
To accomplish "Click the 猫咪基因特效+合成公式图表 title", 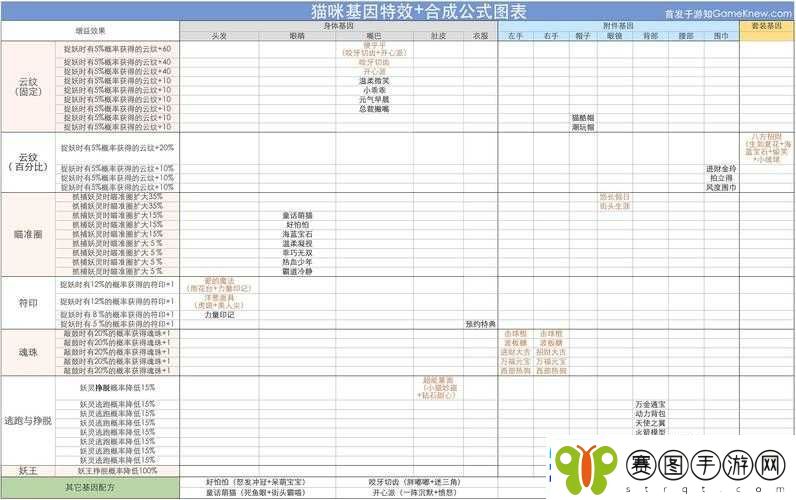I will click(418, 11).
